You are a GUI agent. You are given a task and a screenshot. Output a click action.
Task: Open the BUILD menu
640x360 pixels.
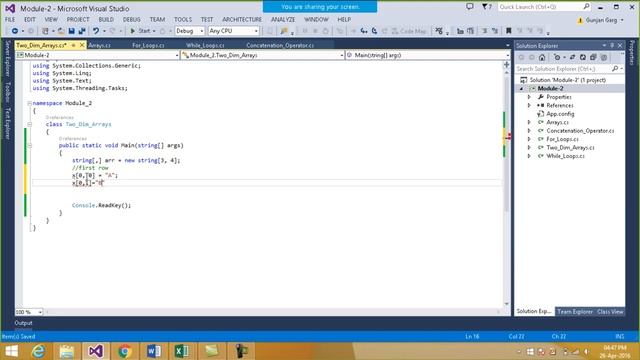[x=106, y=19]
